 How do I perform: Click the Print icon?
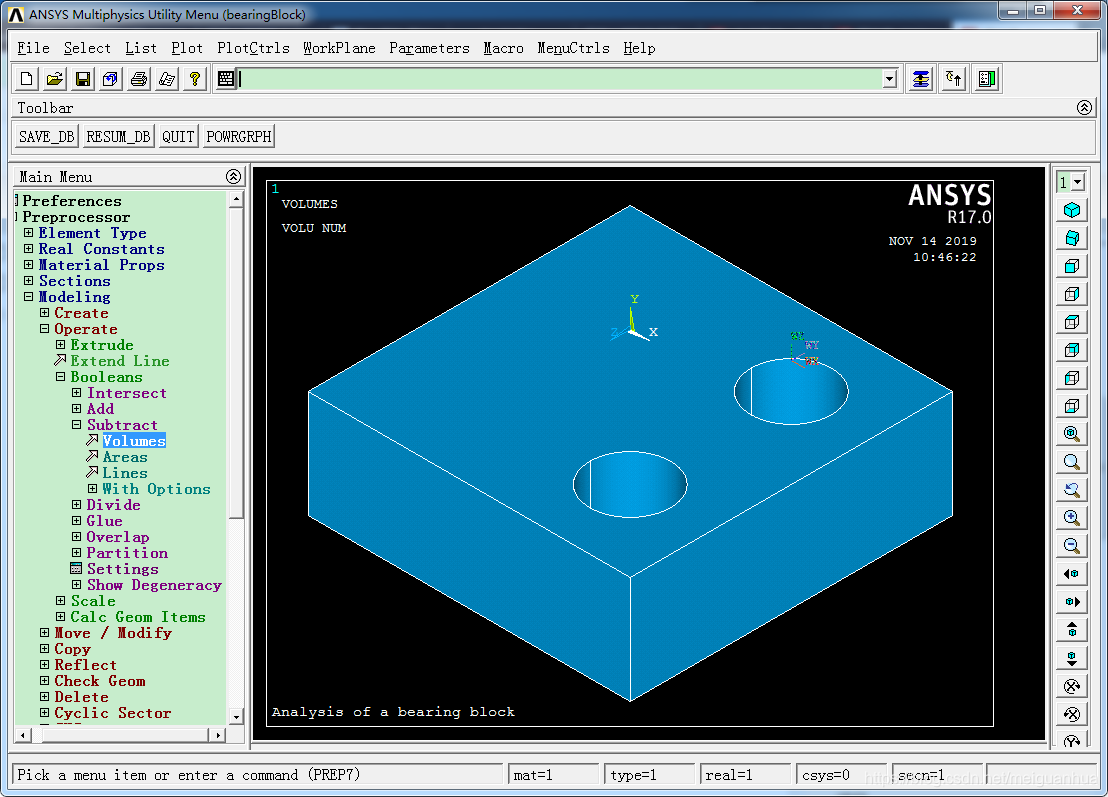click(x=139, y=79)
